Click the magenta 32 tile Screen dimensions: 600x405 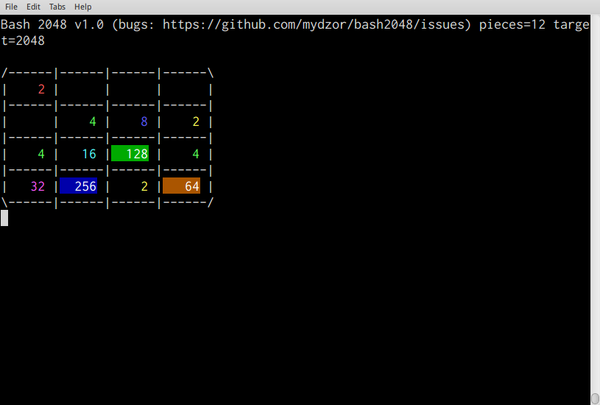(x=38, y=186)
